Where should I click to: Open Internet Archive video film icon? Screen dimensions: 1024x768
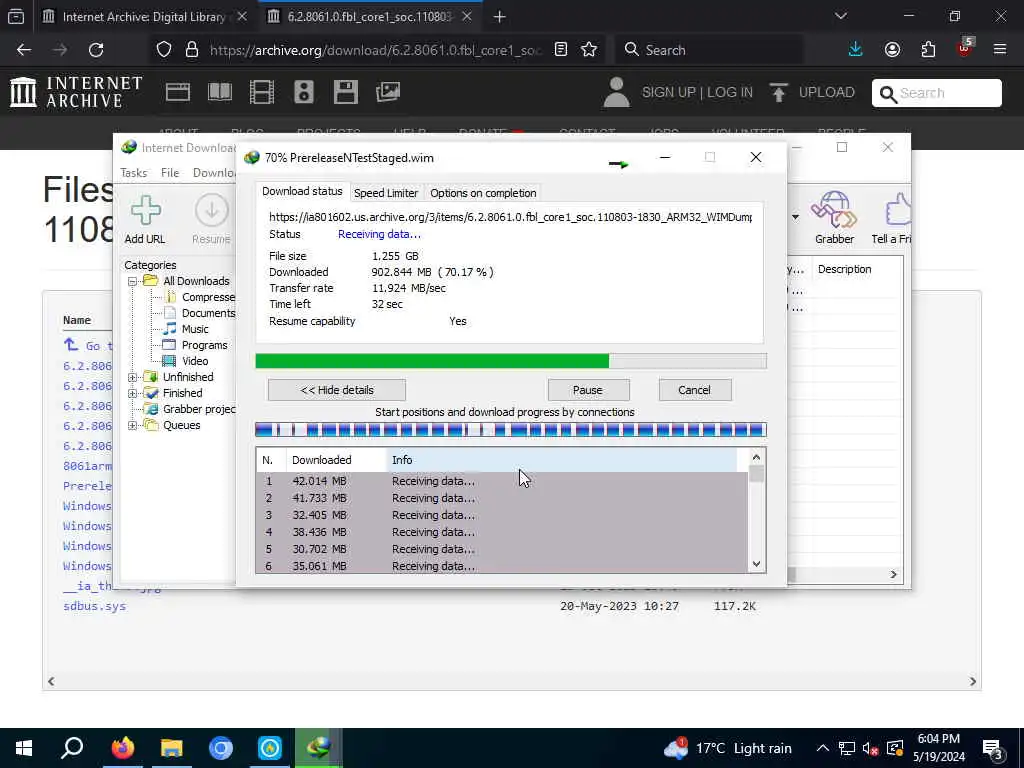(262, 92)
